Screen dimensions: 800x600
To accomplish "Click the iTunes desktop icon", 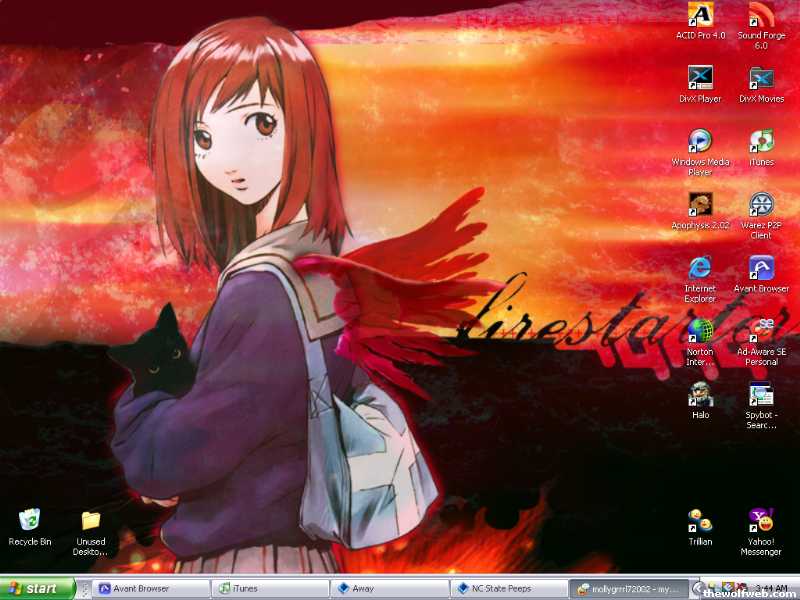I will pos(761,148).
